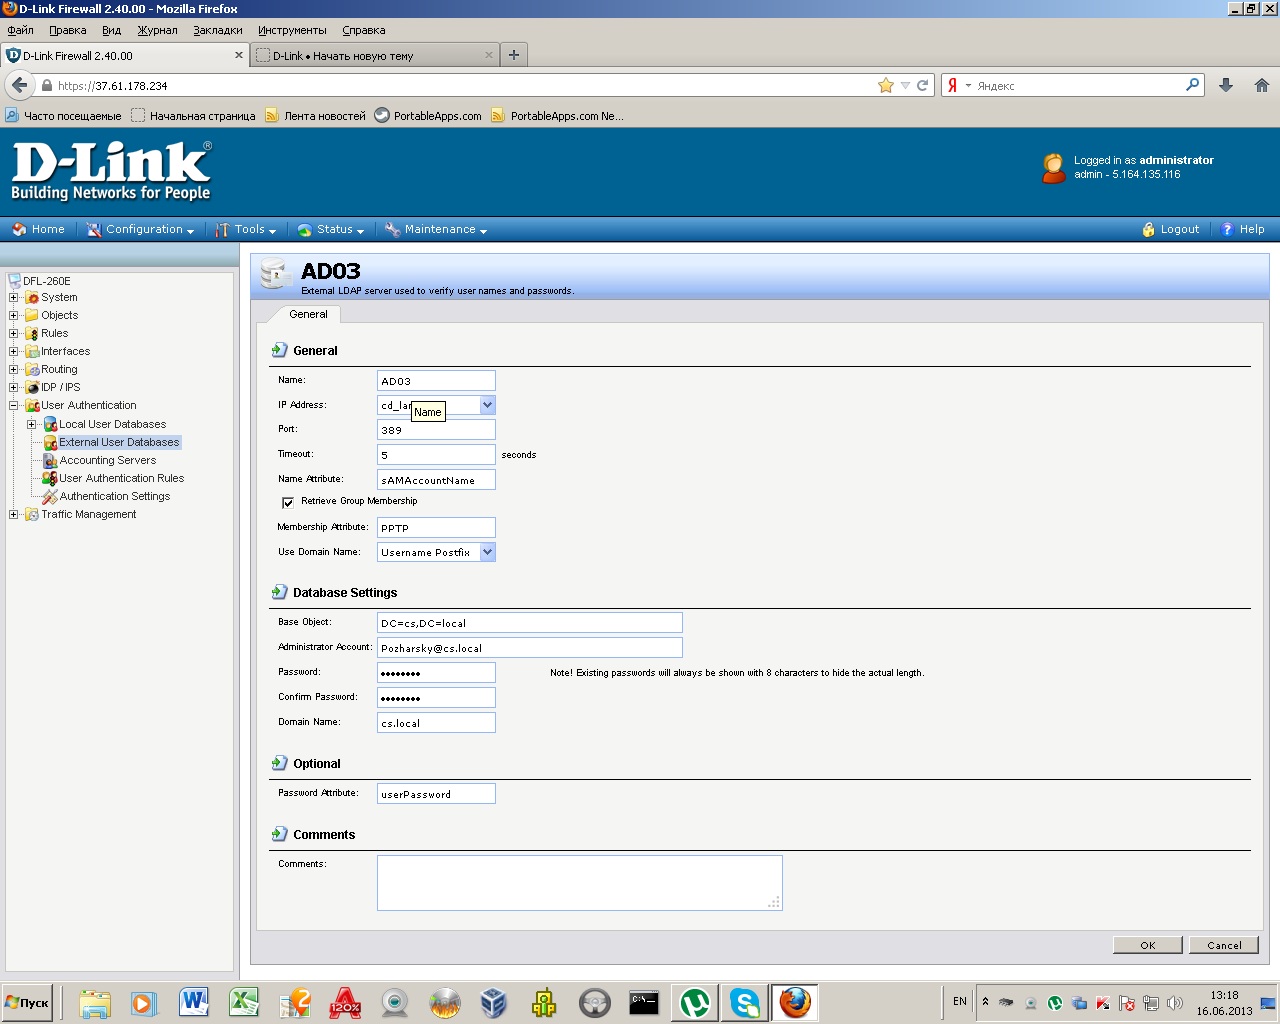Open the Начальная страница bookmark
Viewport: 1280px width, 1024px height.
(x=193, y=116)
